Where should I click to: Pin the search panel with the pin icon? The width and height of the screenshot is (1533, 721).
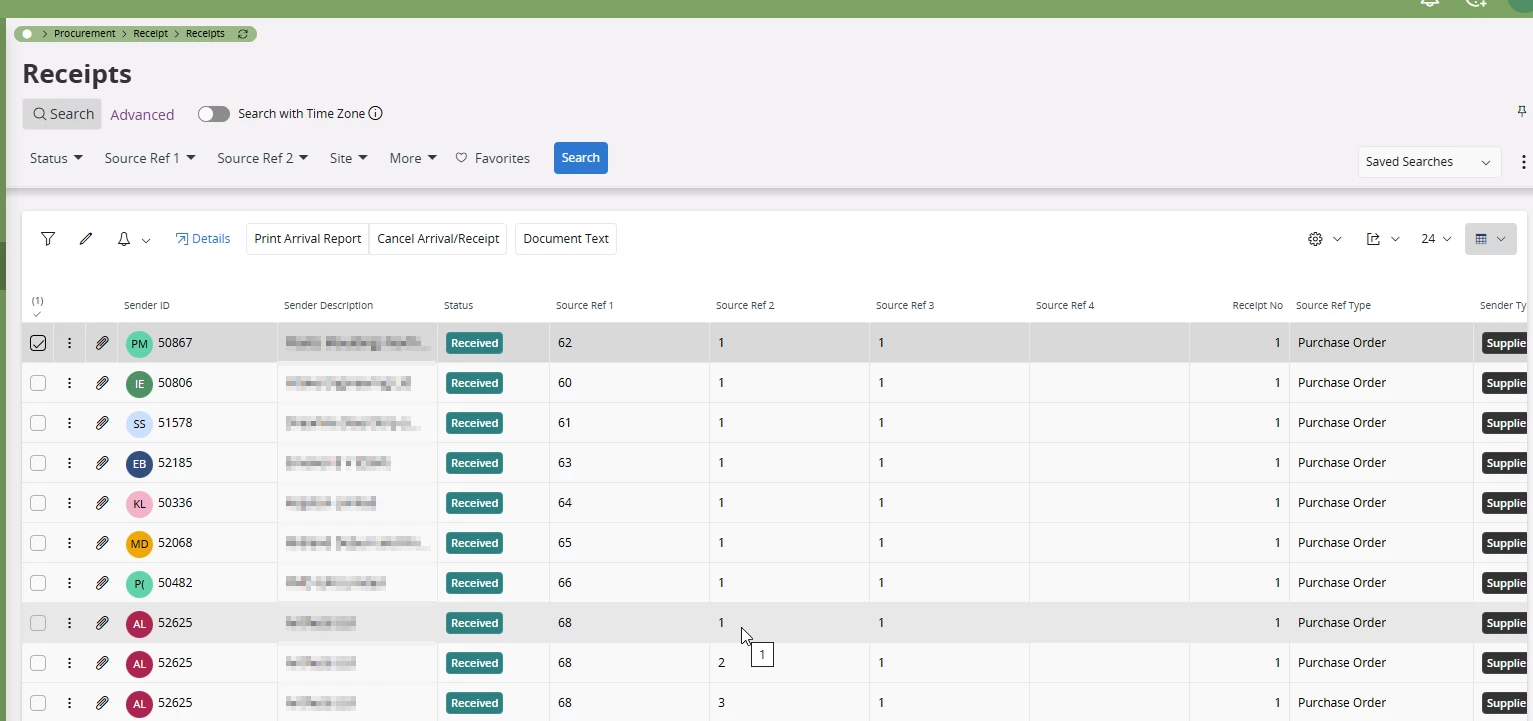click(x=1522, y=111)
